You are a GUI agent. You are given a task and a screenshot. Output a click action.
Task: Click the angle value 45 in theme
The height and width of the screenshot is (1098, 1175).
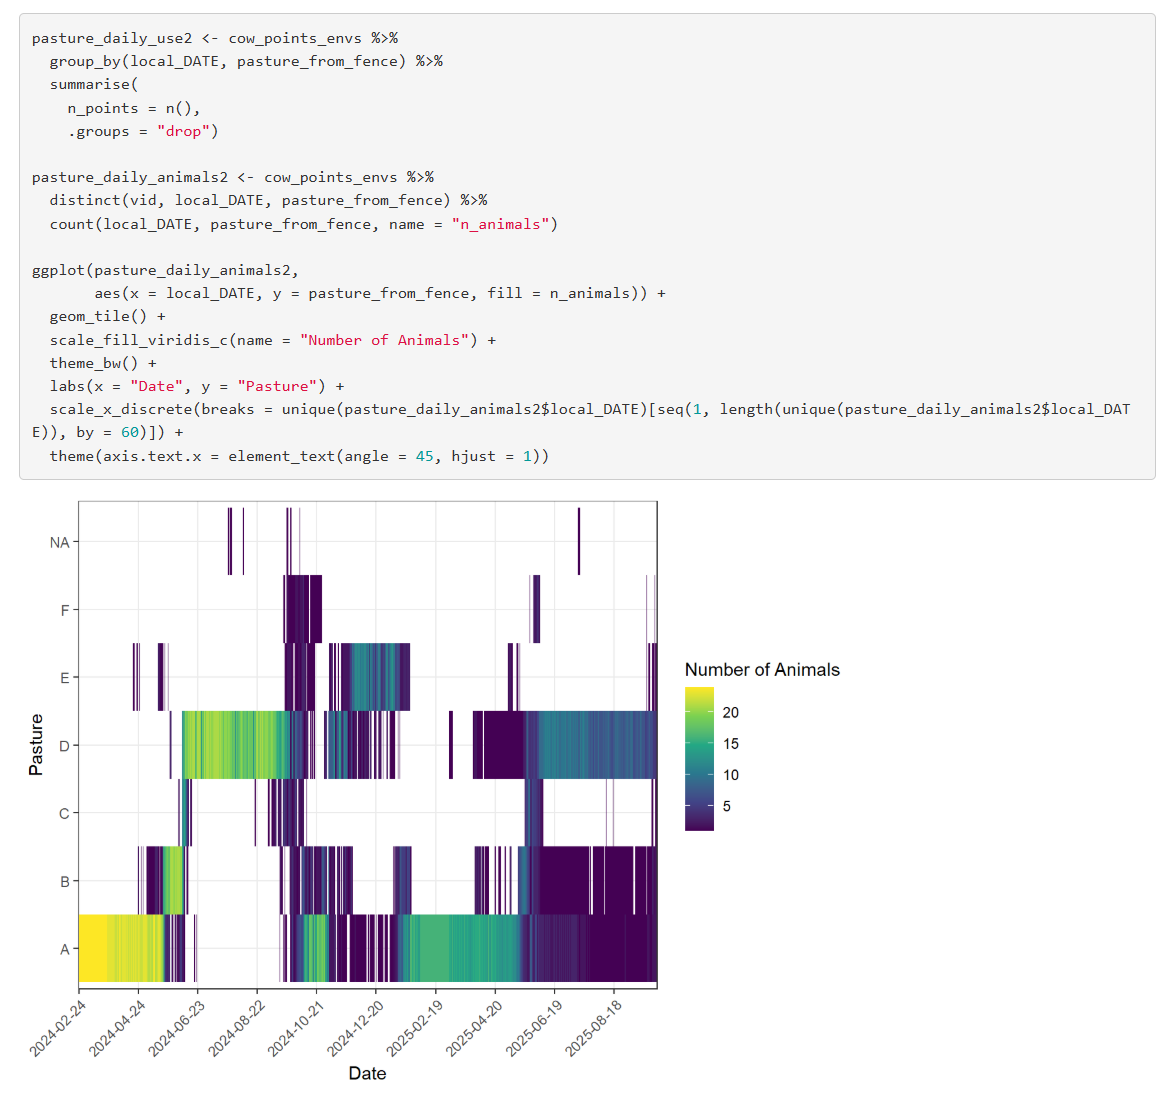(x=424, y=456)
